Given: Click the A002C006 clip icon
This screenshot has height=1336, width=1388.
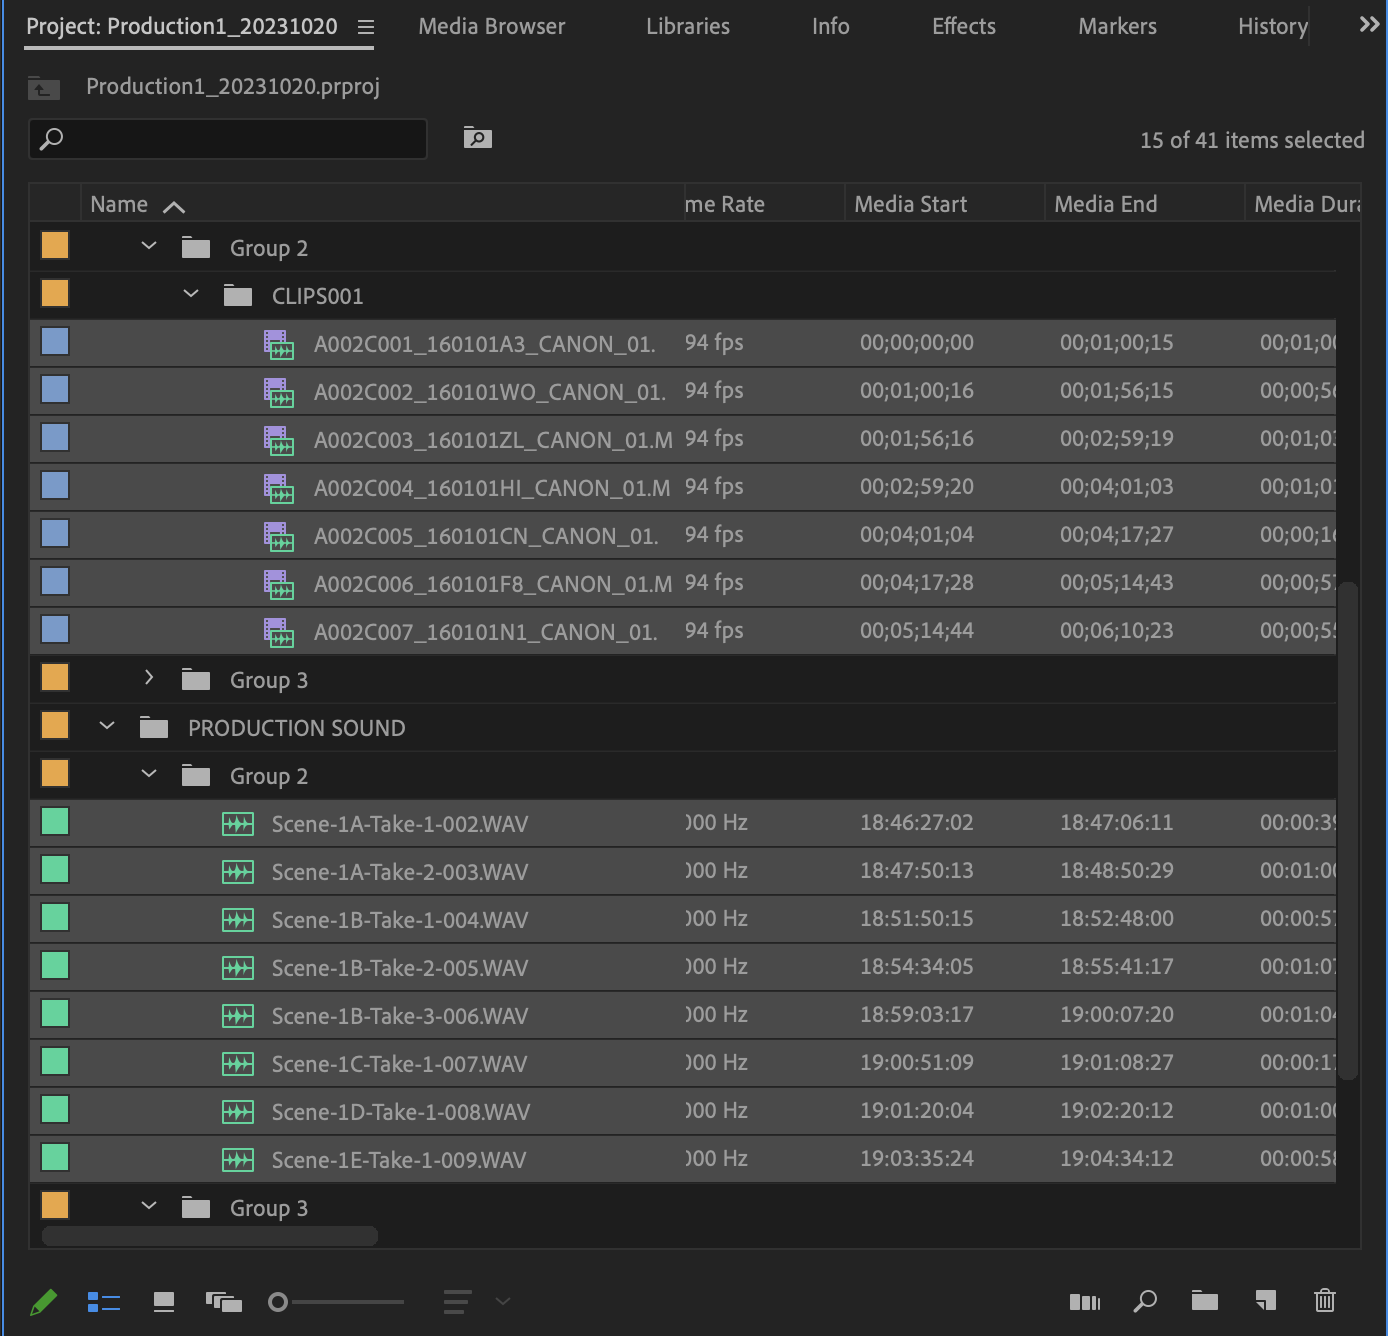Looking at the screenshot, I should click(x=279, y=584).
